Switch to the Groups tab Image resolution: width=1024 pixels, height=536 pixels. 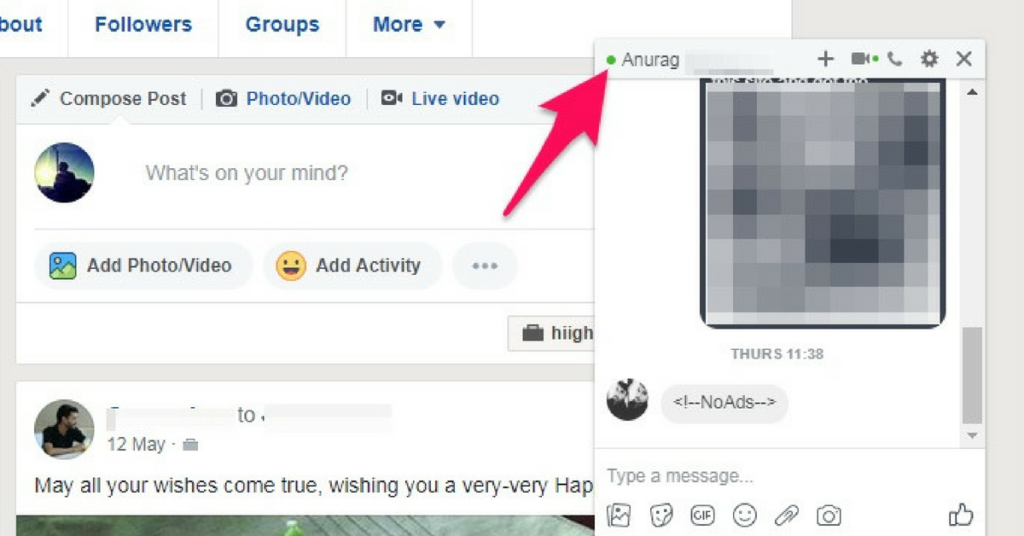point(282,25)
